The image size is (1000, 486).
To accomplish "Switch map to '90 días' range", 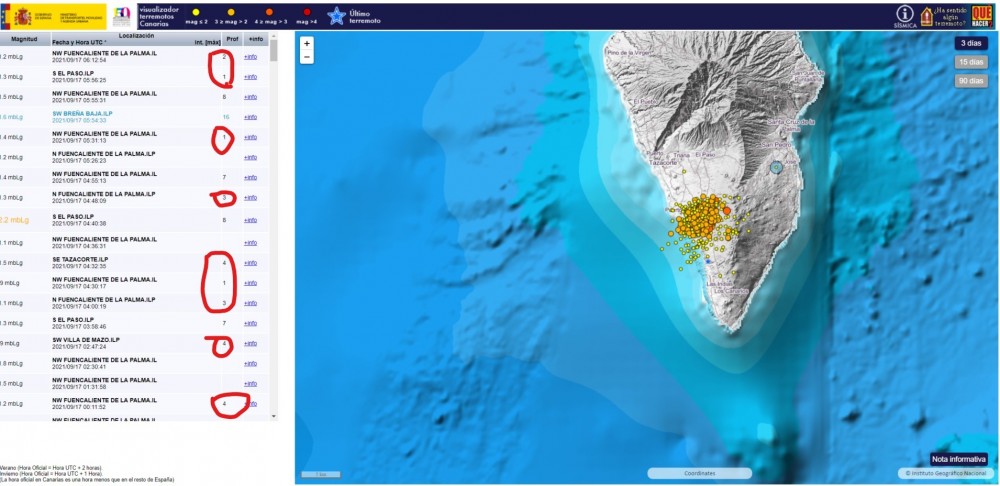I will click(970, 81).
